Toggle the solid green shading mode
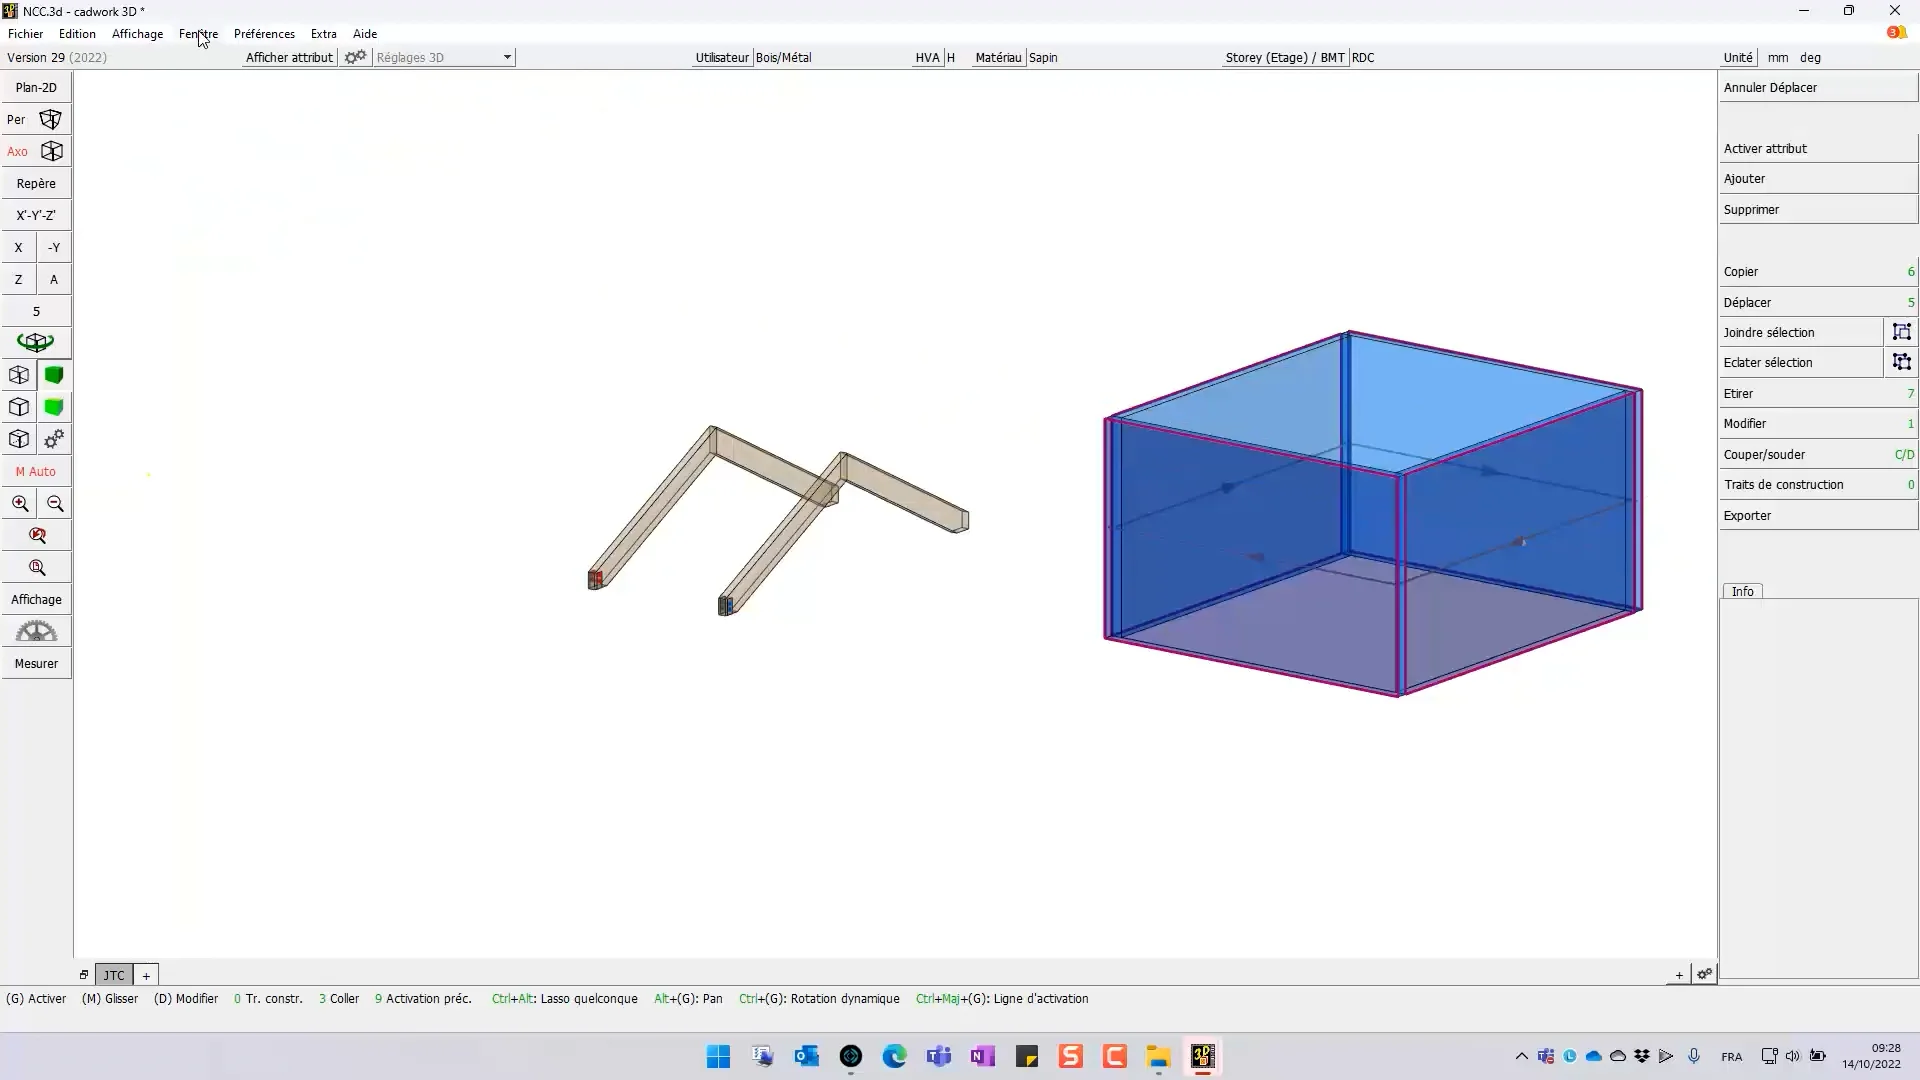The width and height of the screenshot is (1920, 1080). click(54, 375)
